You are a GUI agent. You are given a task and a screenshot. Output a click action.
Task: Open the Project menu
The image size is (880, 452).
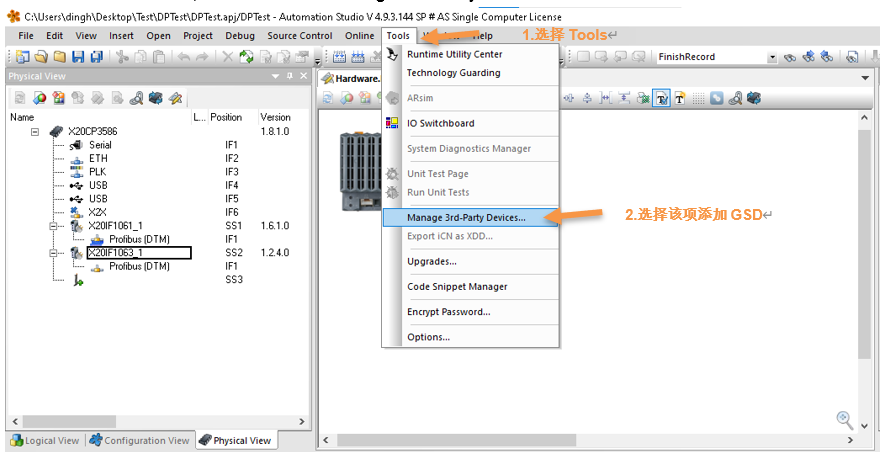tap(198, 35)
